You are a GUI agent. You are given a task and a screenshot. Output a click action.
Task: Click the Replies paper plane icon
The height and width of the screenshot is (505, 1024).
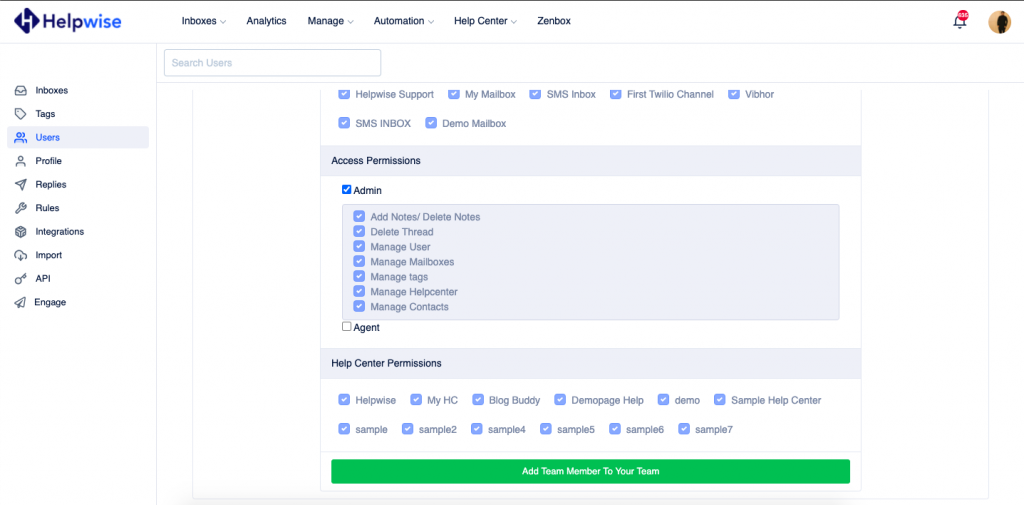click(x=20, y=185)
